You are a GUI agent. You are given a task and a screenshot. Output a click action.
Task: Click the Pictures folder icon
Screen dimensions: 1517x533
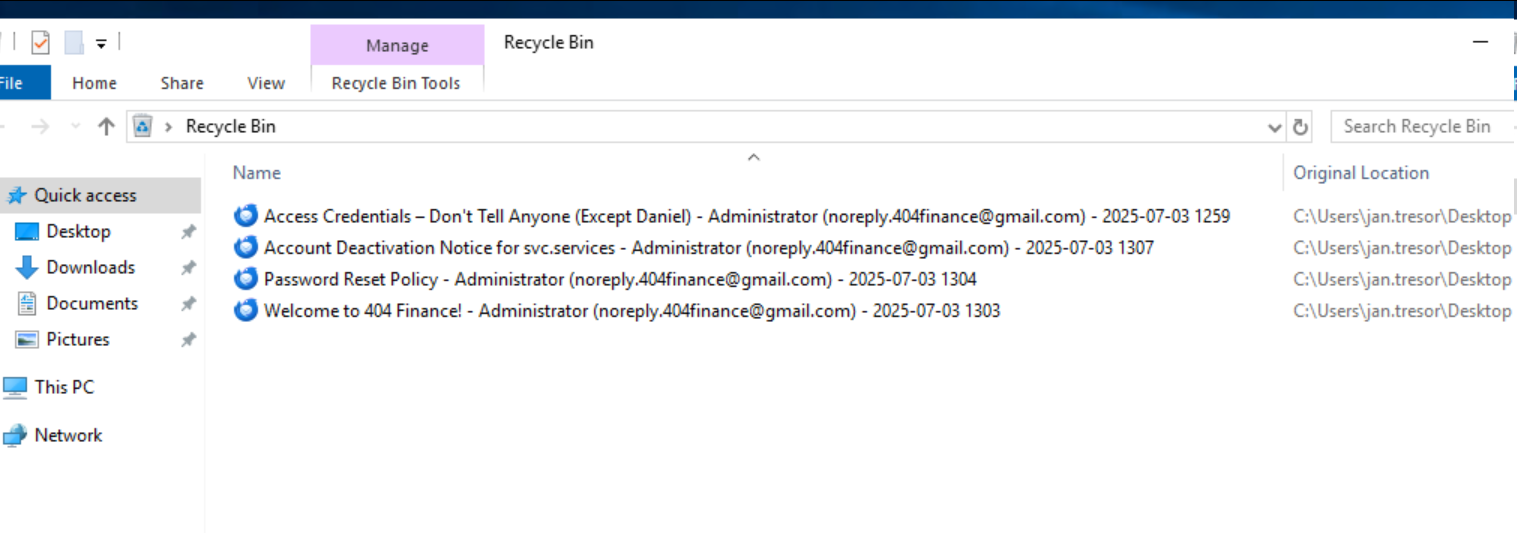click(x=27, y=339)
